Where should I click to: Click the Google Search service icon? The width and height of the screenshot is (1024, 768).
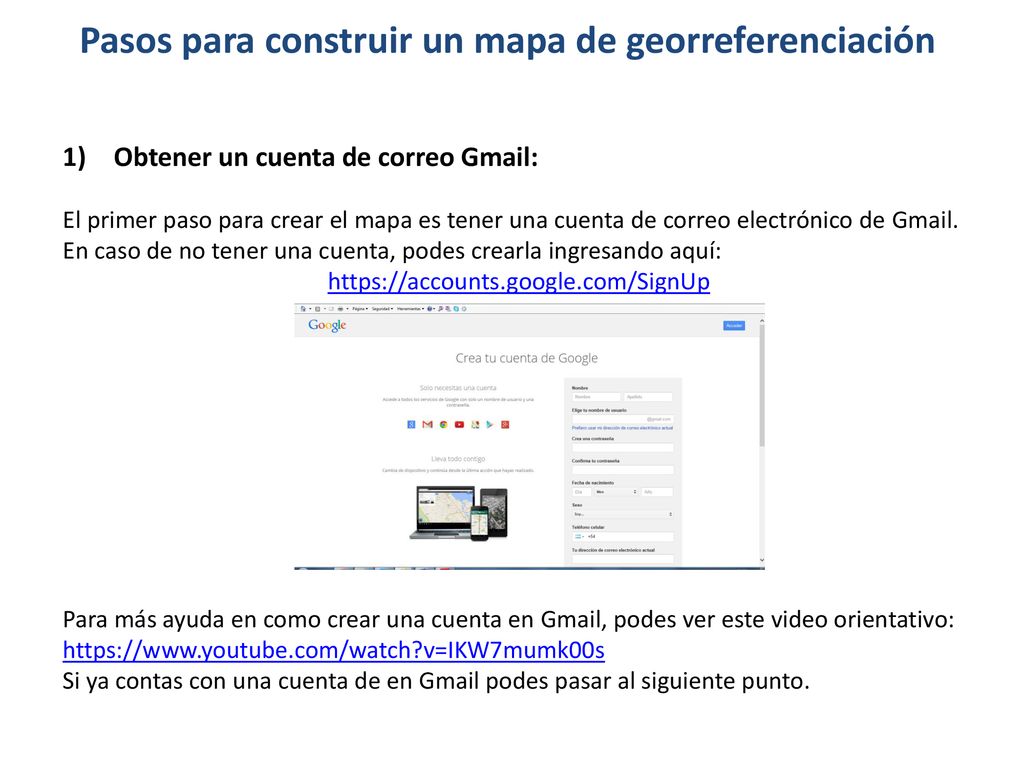[411, 424]
